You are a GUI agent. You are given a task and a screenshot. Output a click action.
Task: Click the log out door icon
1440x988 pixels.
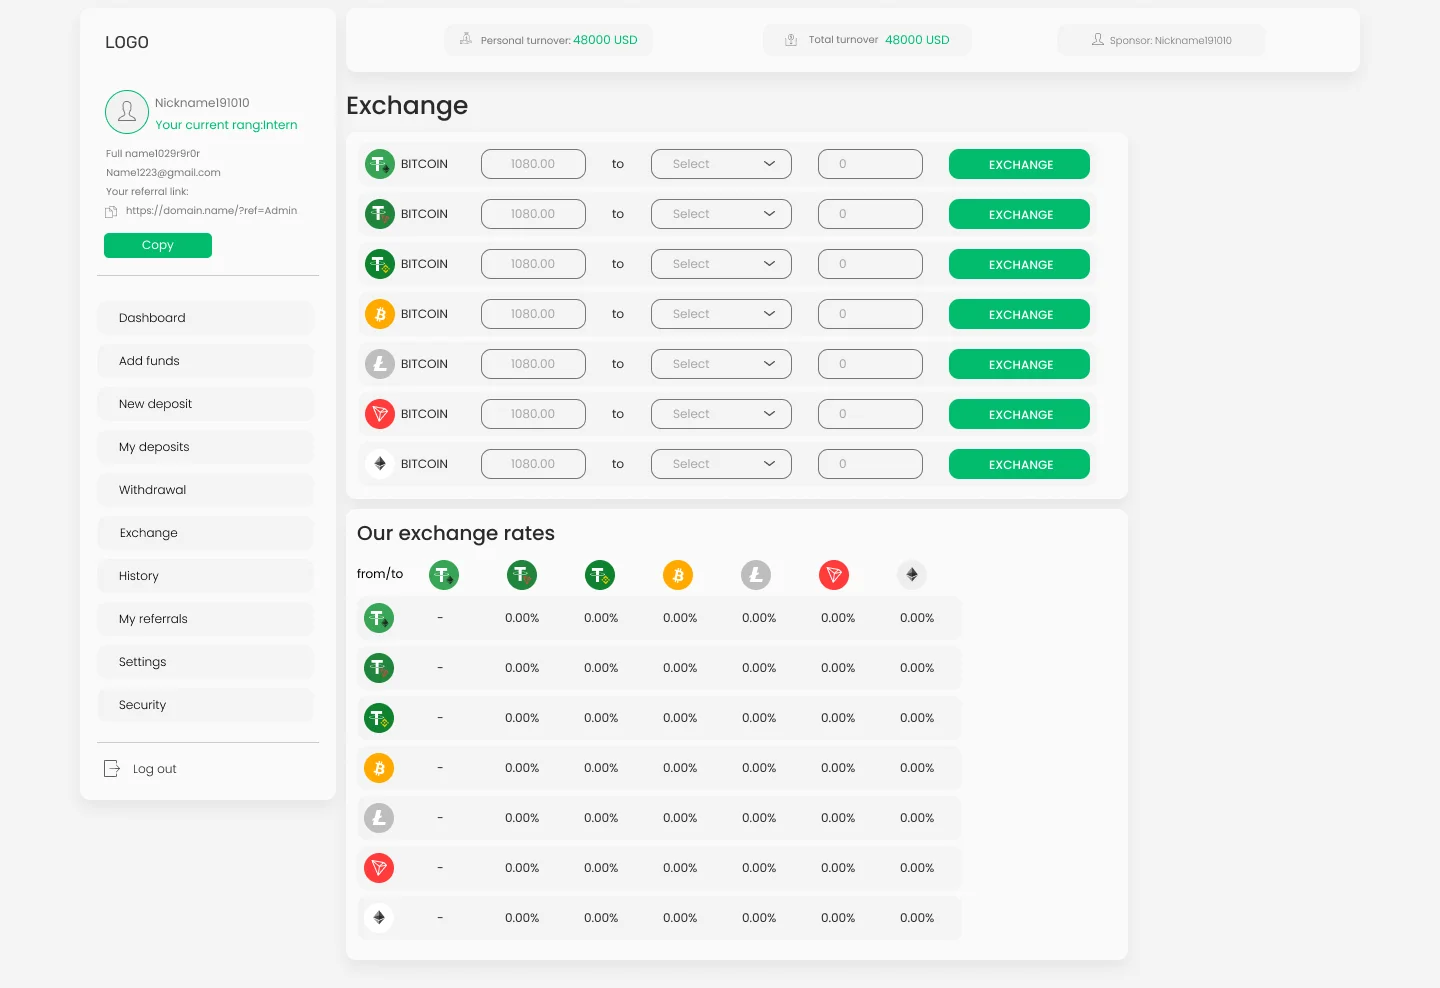point(112,769)
